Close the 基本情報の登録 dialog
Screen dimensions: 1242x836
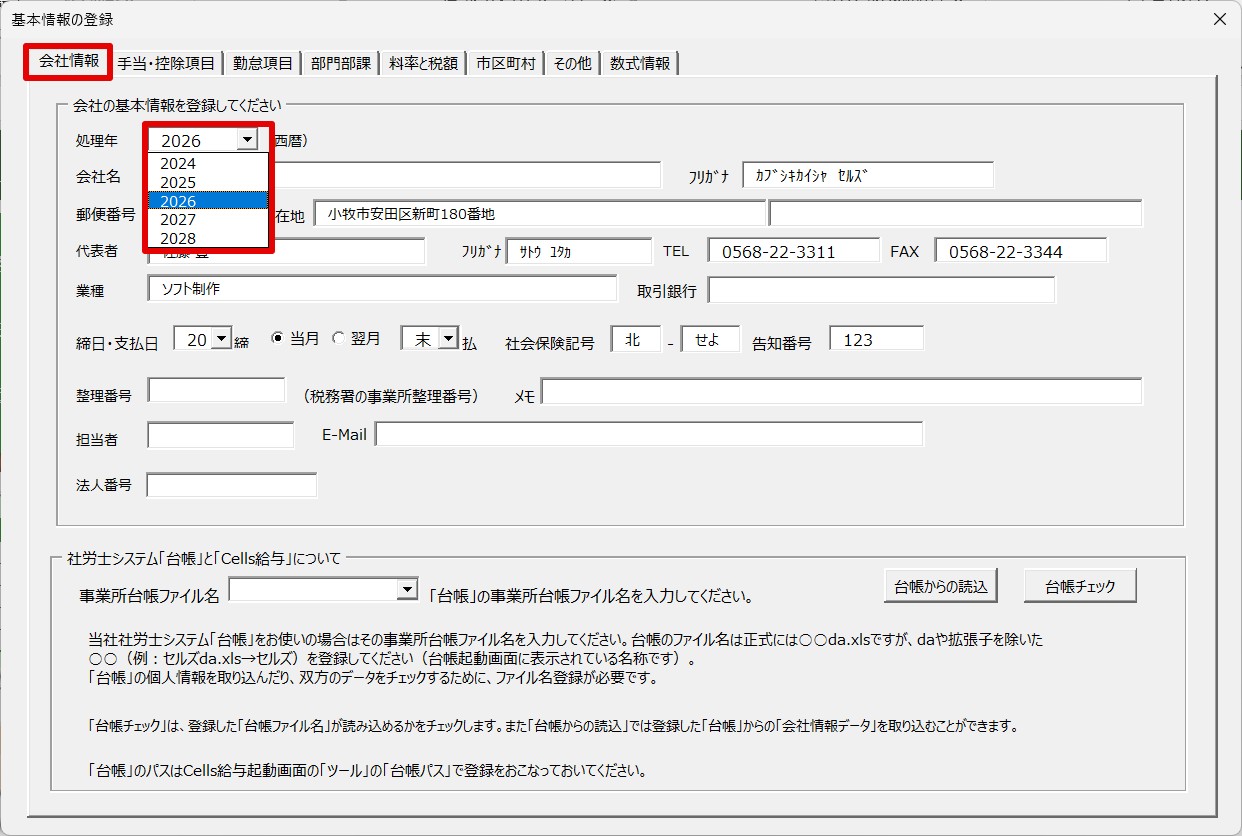1219,19
